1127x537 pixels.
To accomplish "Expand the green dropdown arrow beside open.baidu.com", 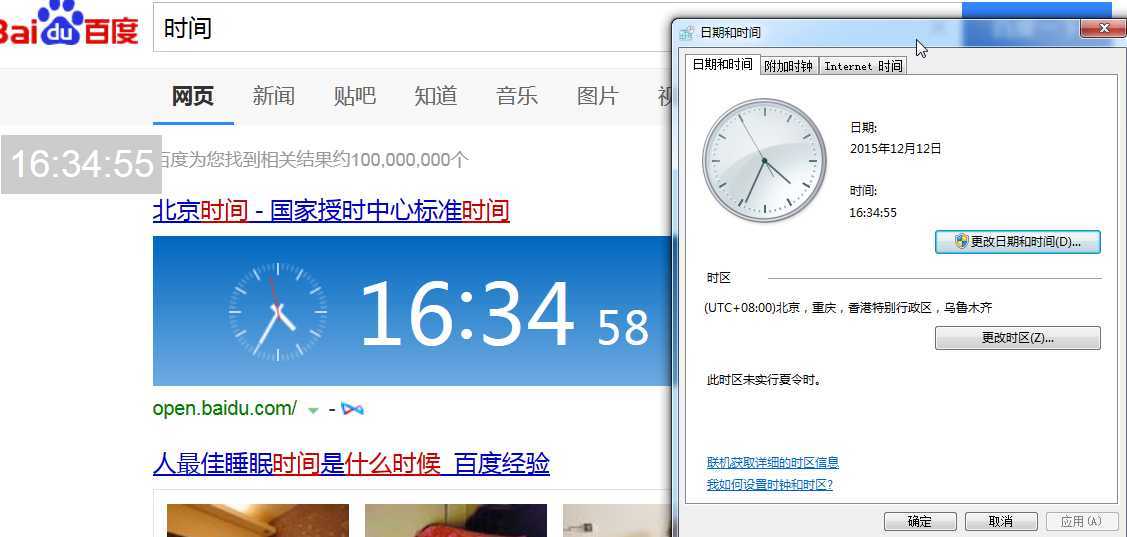I will pos(313,410).
